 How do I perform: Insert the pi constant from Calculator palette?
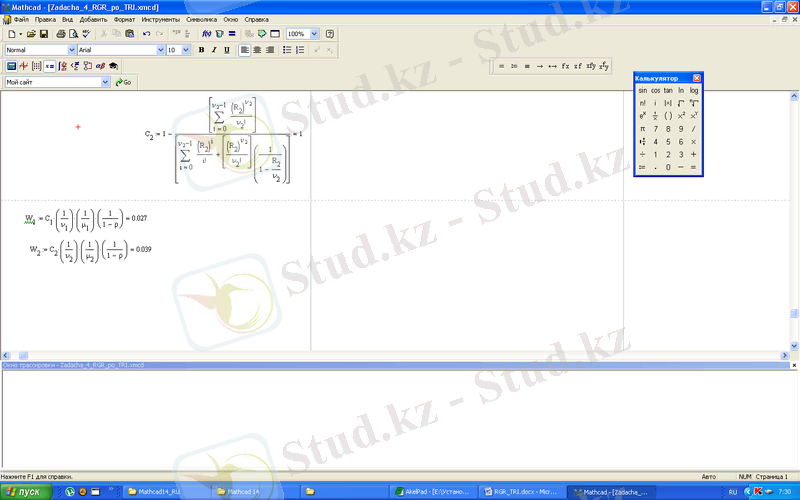pos(642,129)
